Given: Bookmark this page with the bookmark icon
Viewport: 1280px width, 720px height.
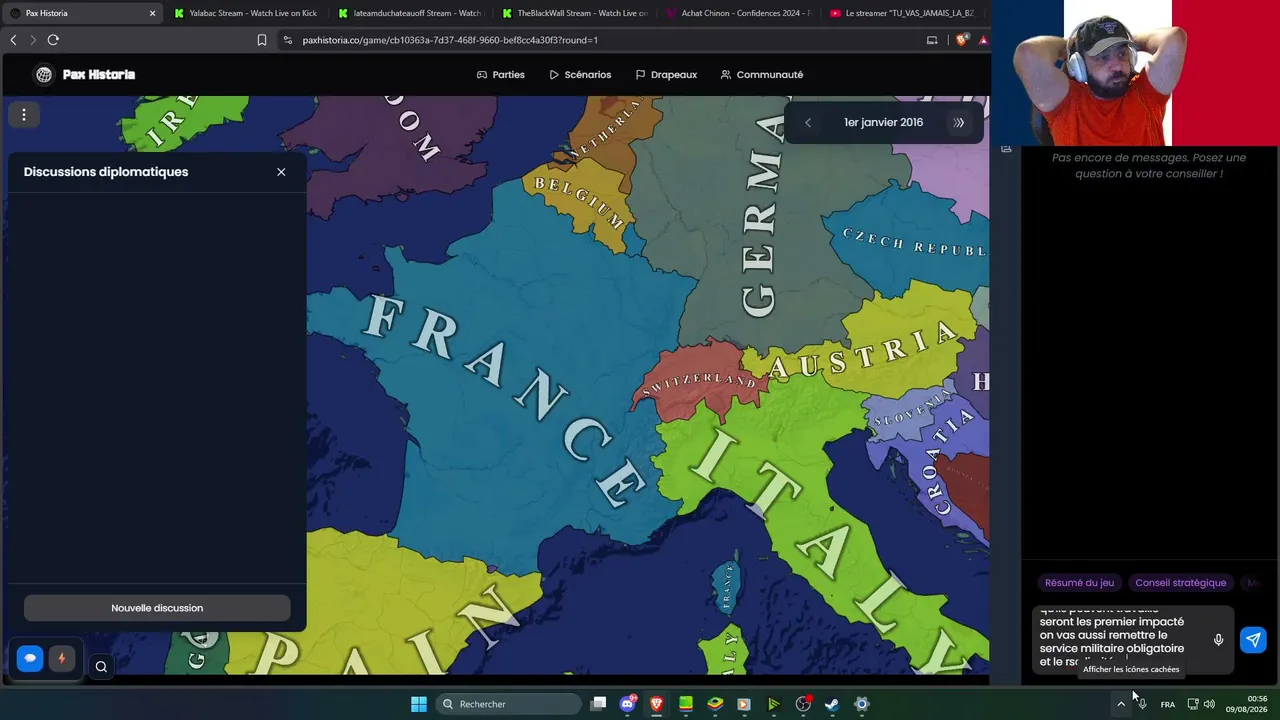Looking at the screenshot, I should (x=262, y=40).
